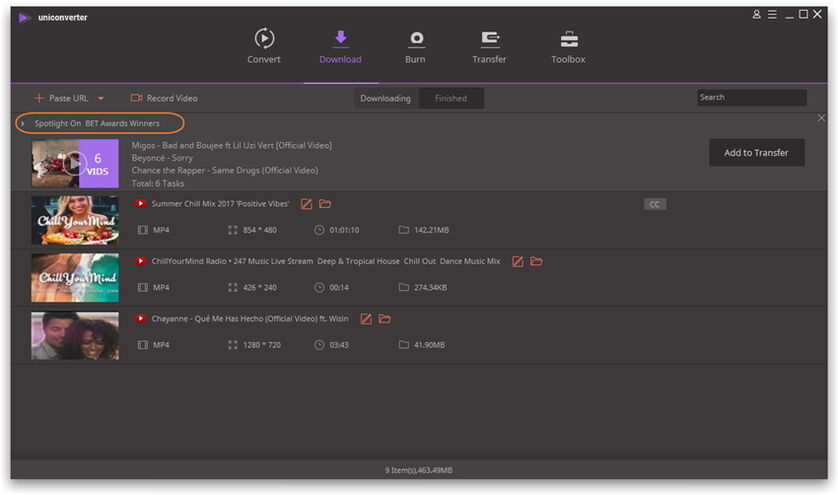Click the '01:01:10' duration value
The height and width of the screenshot is (495, 838).
[x=344, y=230]
